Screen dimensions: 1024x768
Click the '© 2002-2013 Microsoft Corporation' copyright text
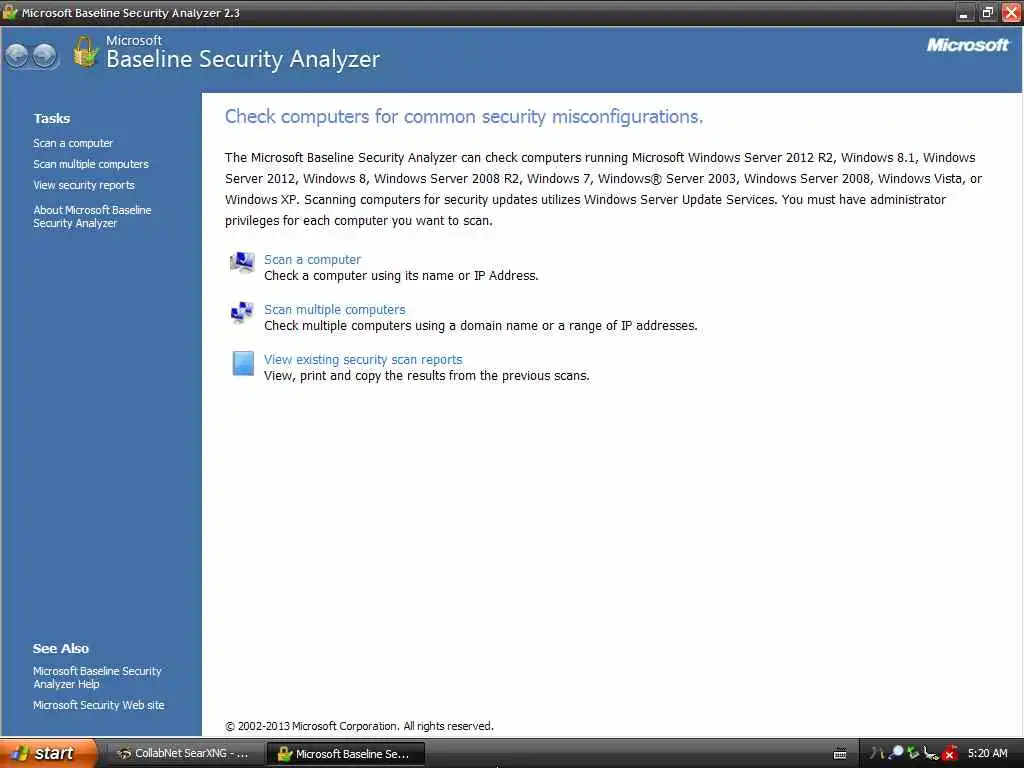point(359,726)
